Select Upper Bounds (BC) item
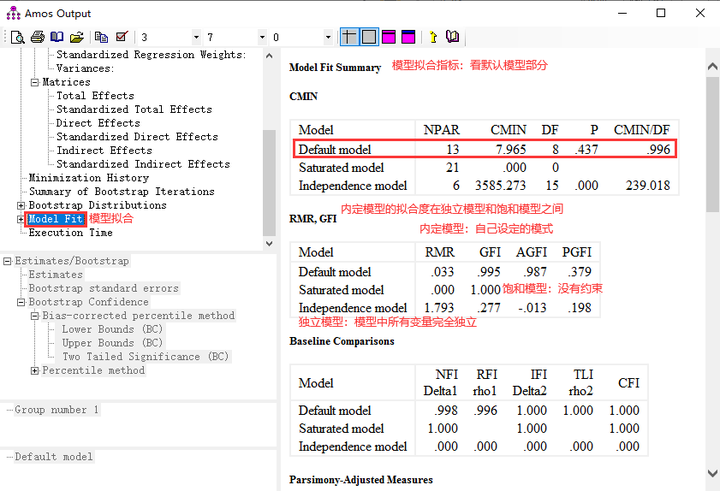 tap(112, 343)
